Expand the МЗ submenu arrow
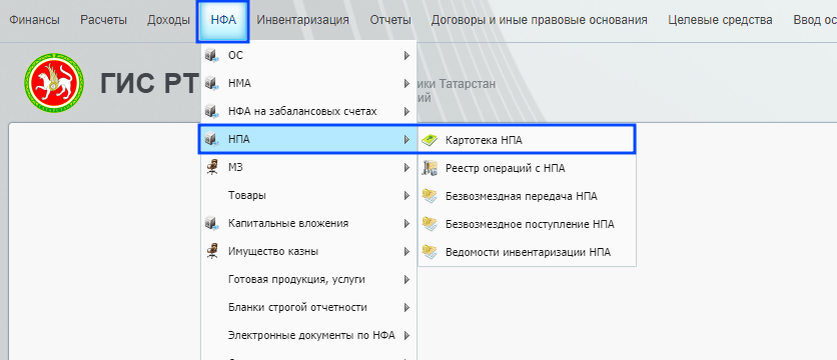837x360 pixels. point(407,168)
